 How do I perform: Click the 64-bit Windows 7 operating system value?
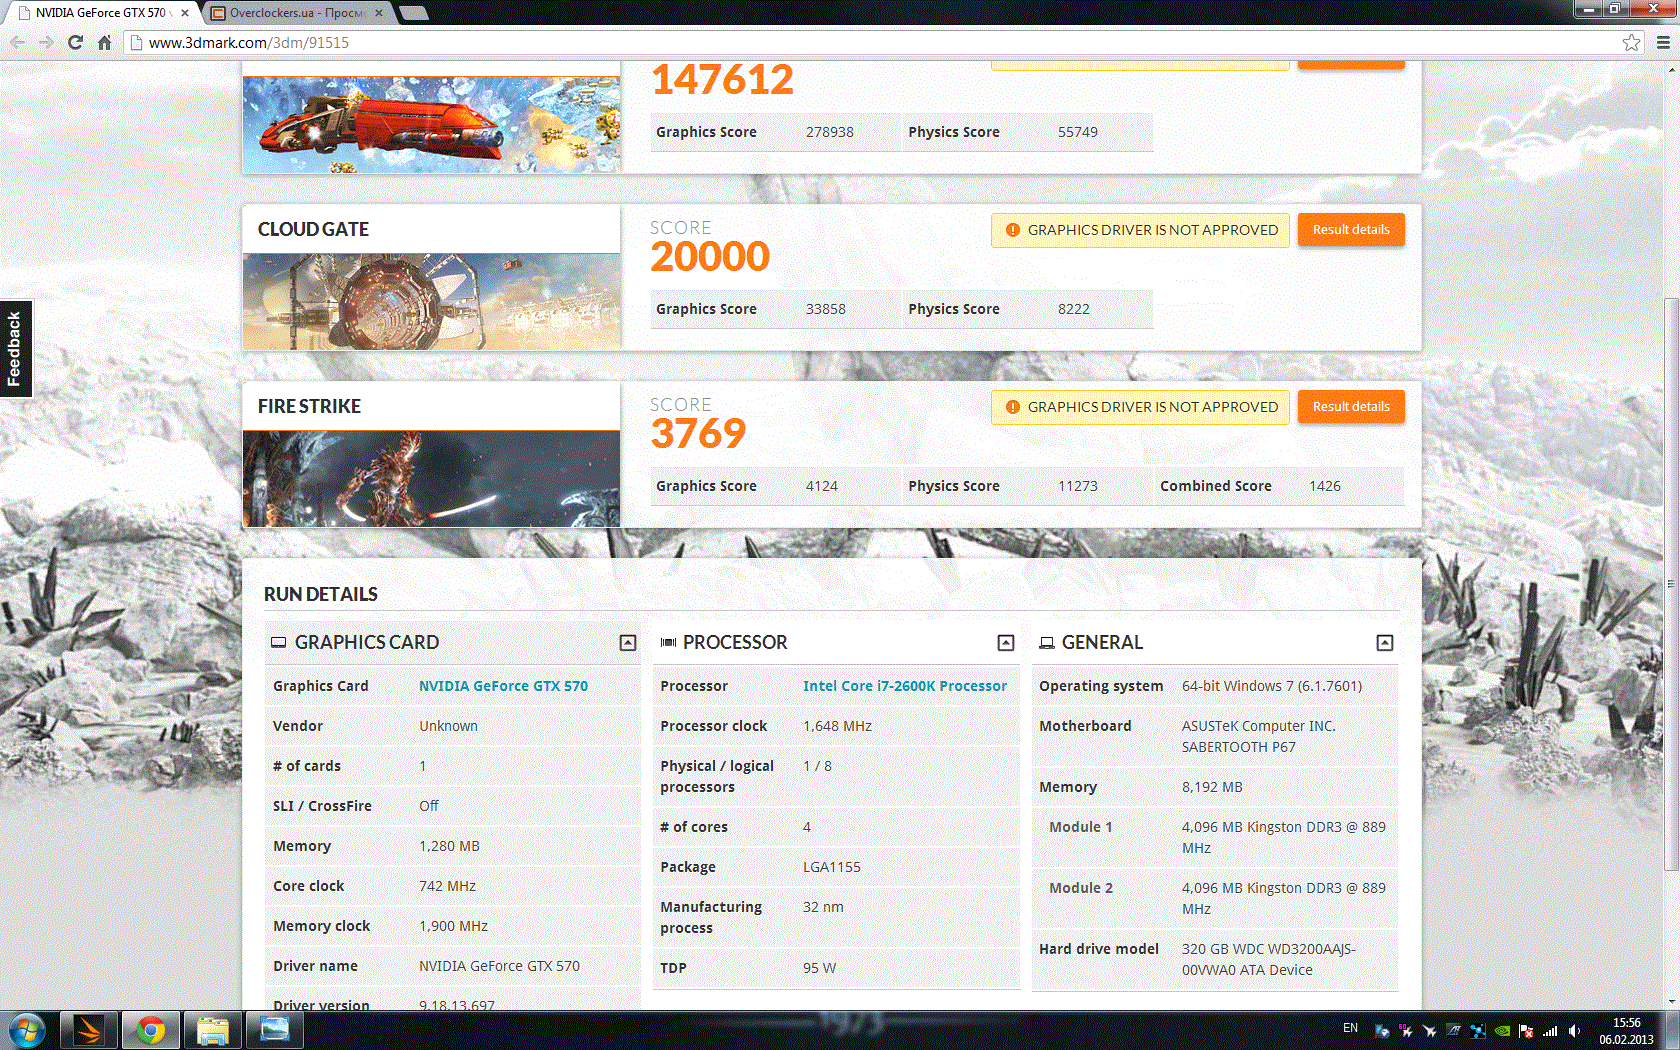[1272, 686]
